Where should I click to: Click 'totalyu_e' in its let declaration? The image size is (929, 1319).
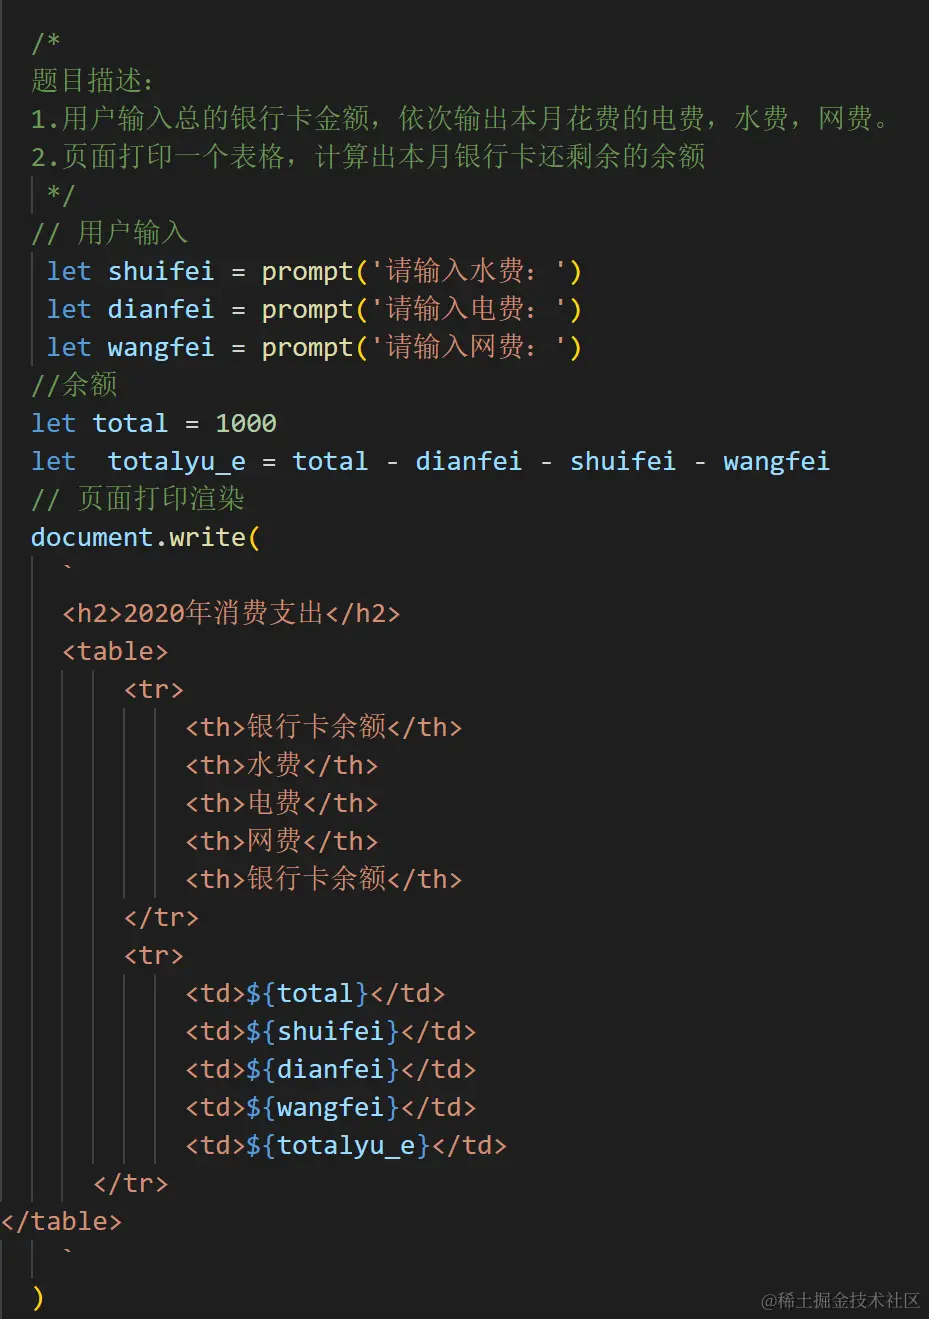[x=176, y=461]
